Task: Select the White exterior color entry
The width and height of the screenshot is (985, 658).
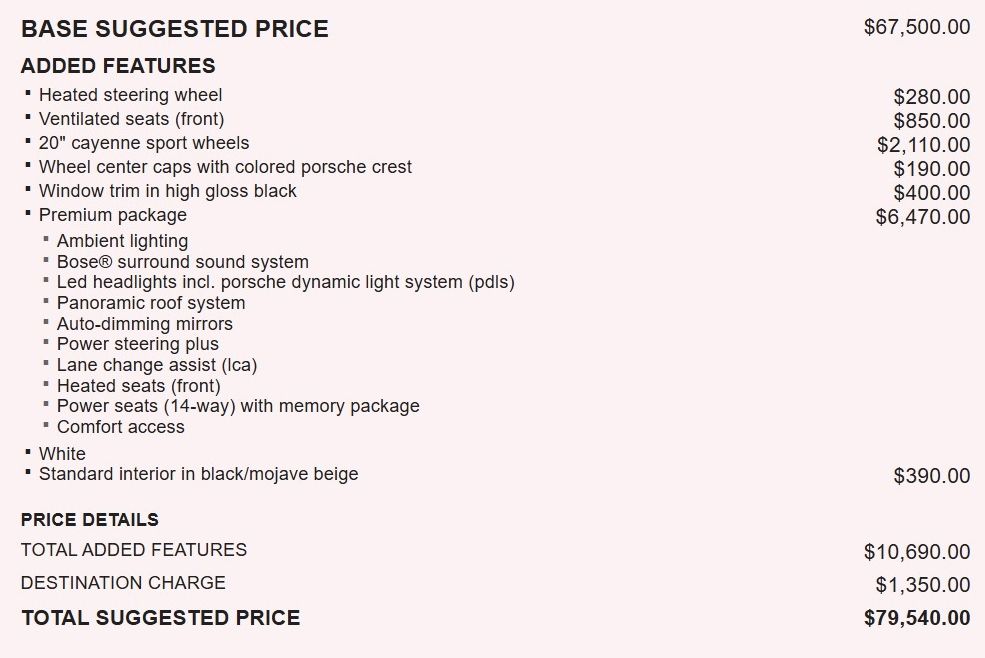Action: [62, 453]
